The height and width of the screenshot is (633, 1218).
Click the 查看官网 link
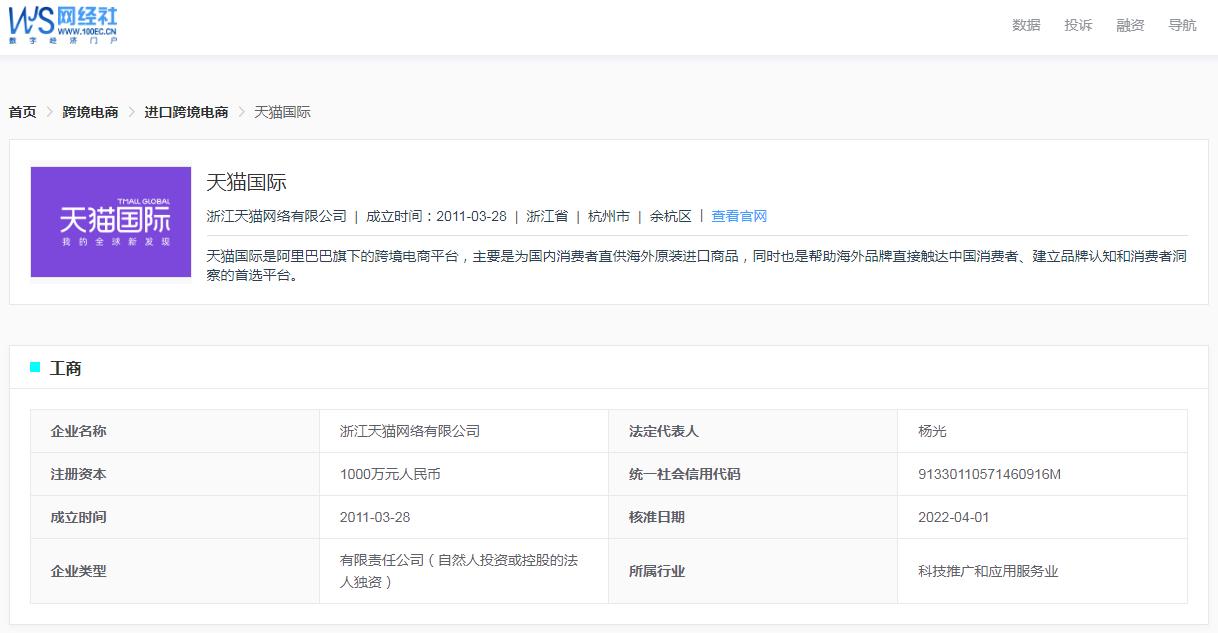(x=739, y=215)
